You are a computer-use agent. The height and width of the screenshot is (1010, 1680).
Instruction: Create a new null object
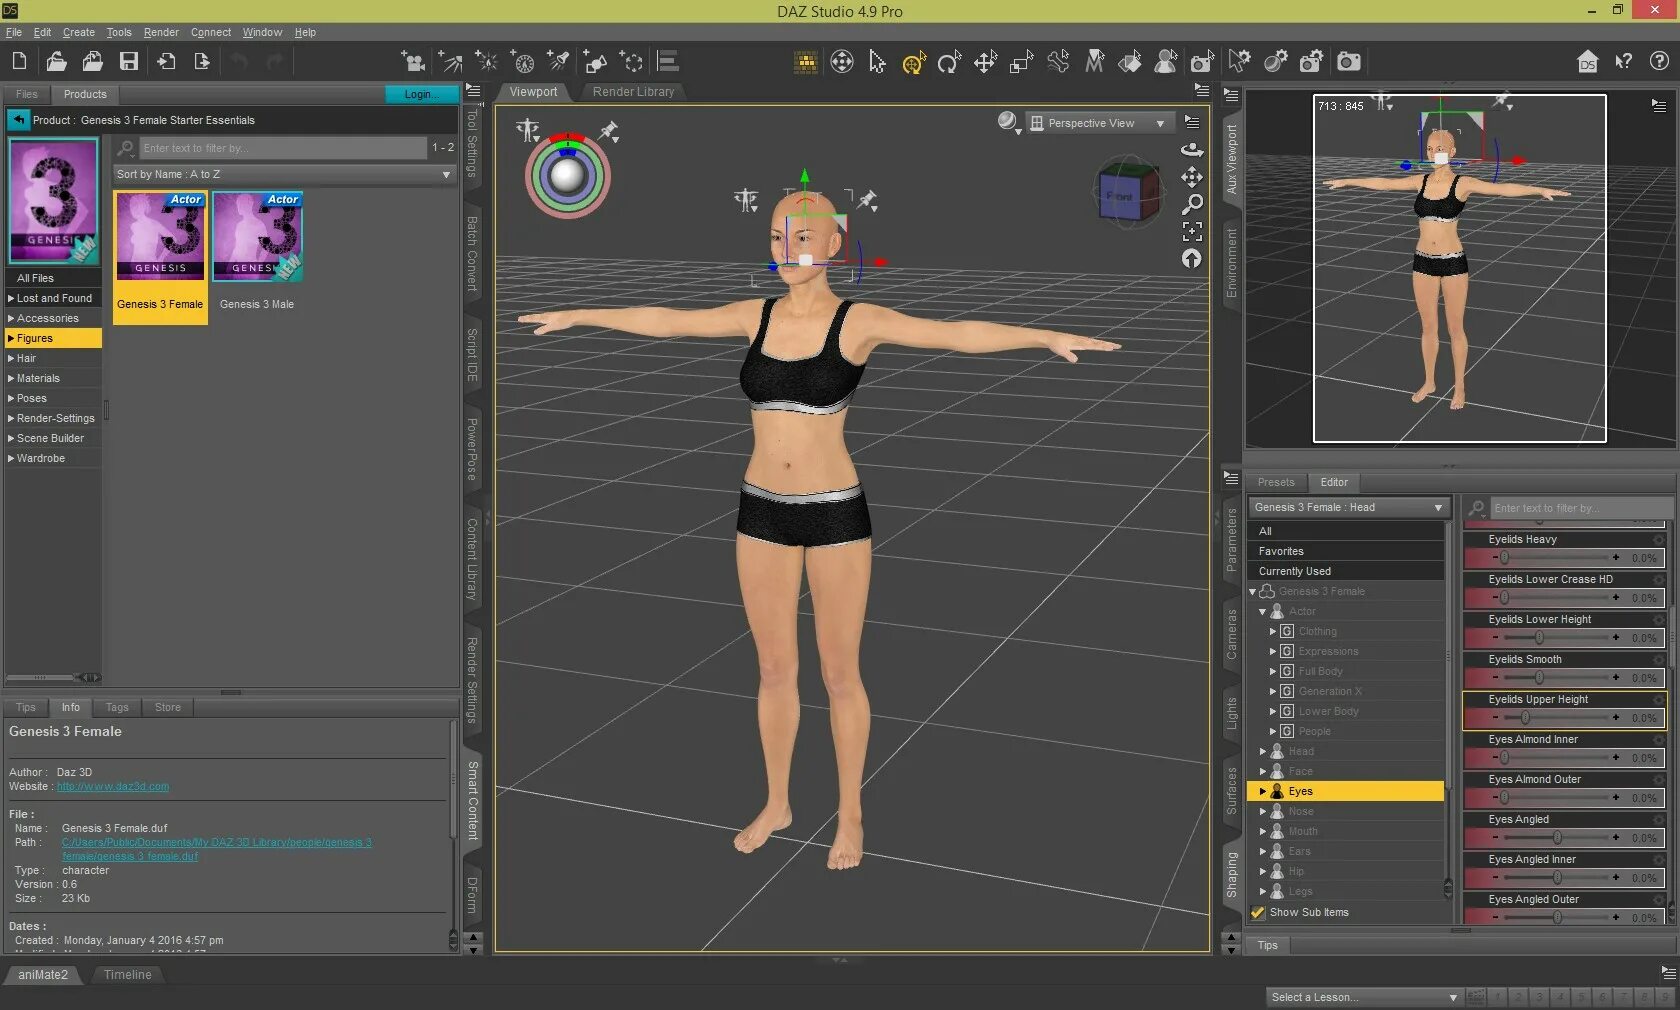631,61
